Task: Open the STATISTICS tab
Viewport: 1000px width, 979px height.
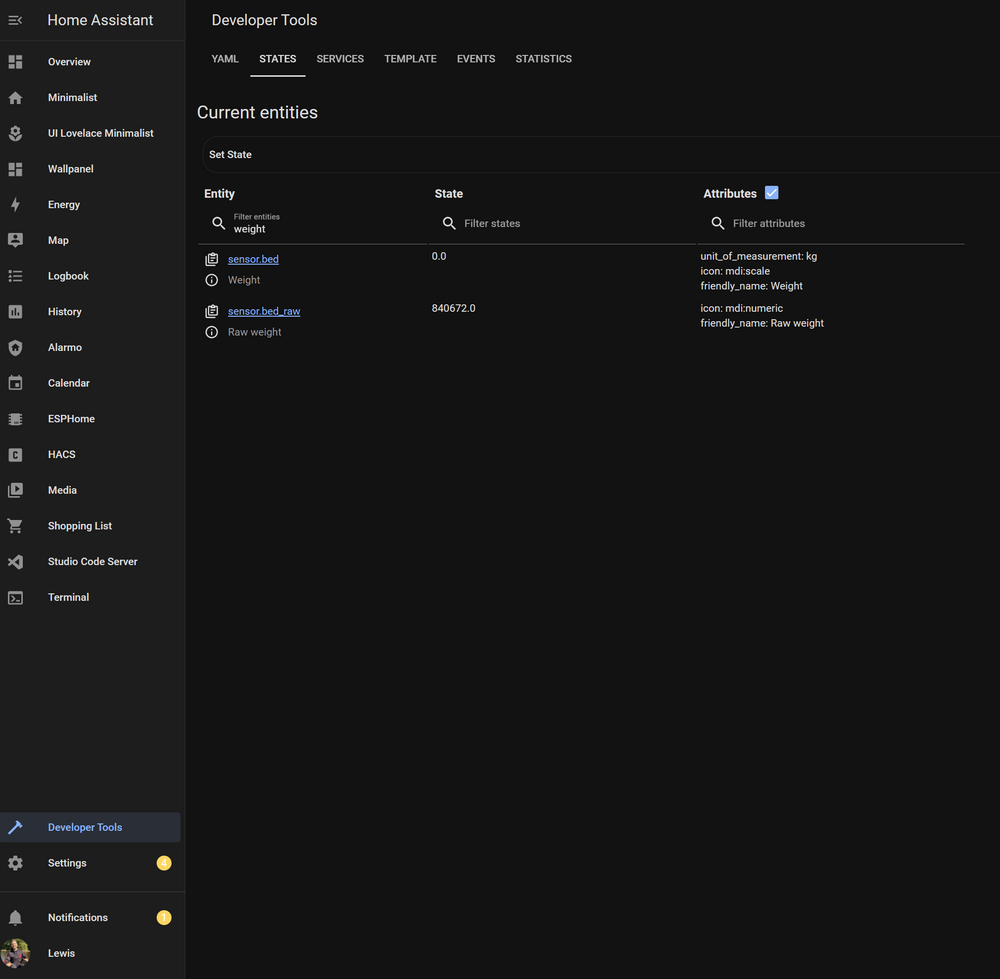Action: pos(543,59)
